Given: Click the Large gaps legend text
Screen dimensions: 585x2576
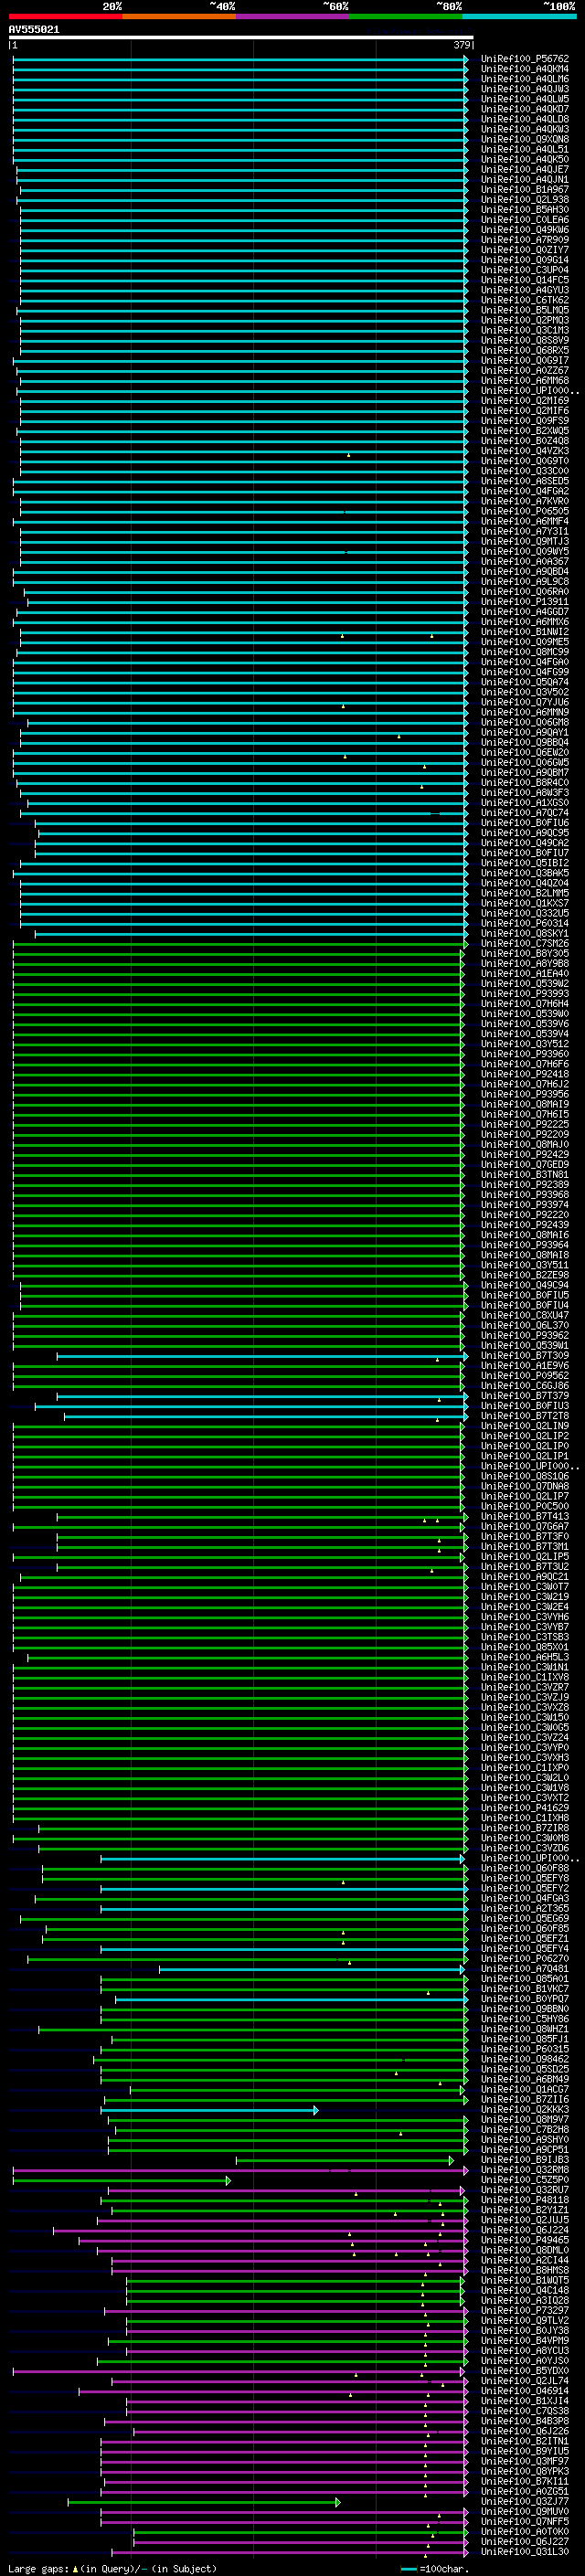Looking at the screenshot, I should (112, 2569).
